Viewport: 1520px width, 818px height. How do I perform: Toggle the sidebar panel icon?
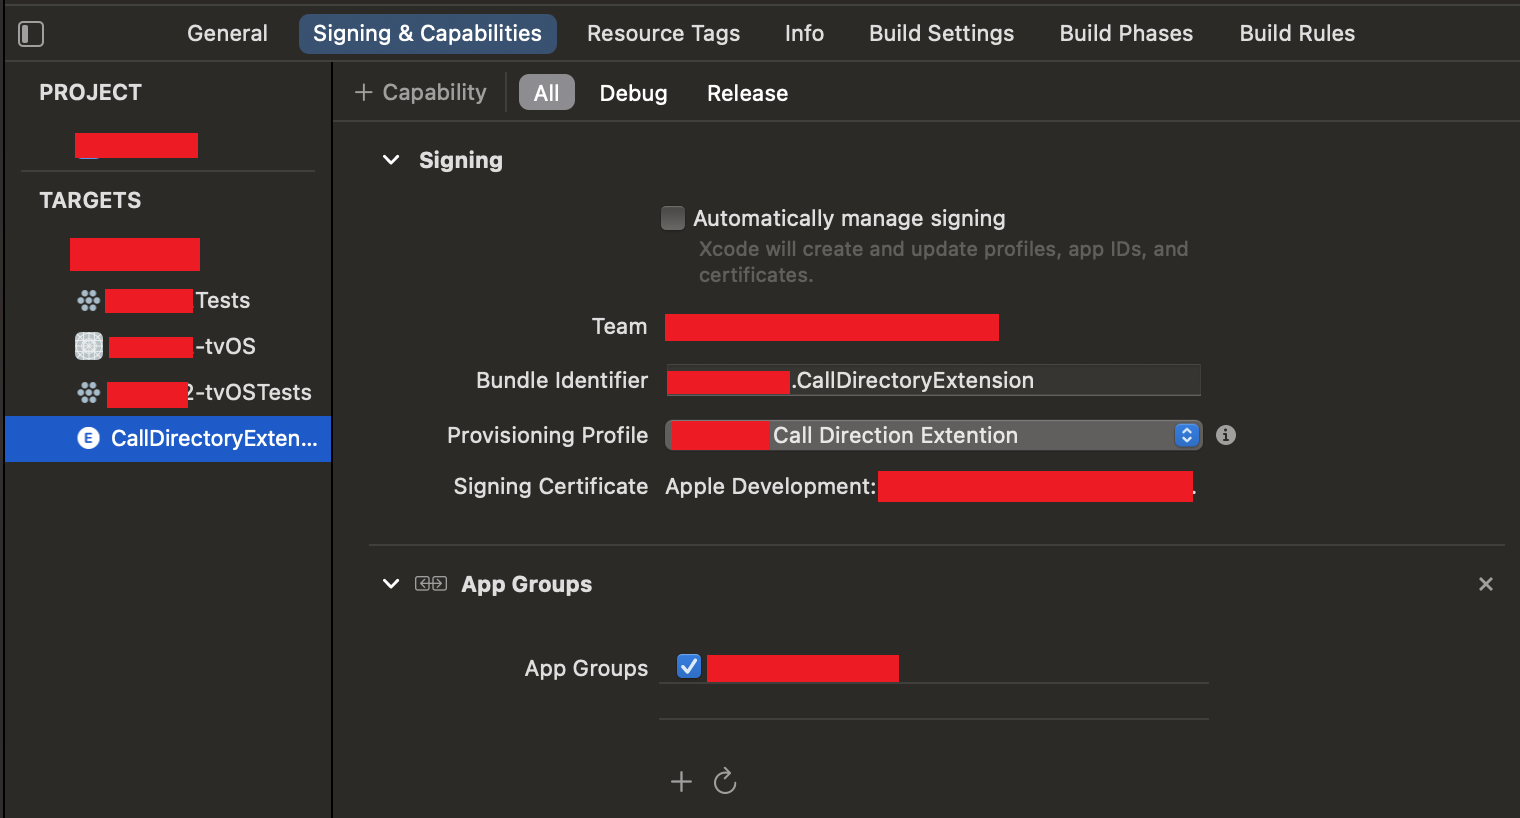(31, 34)
